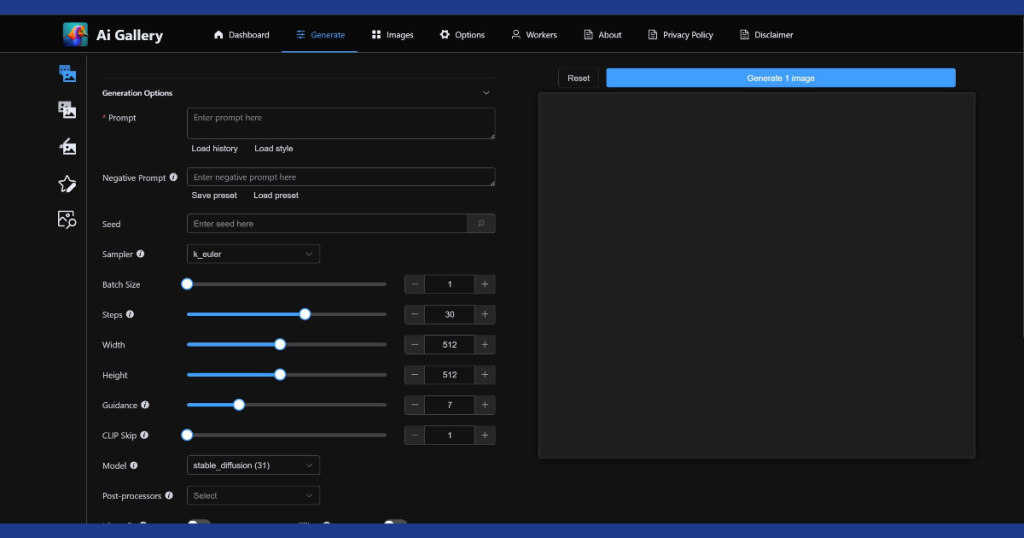Click the Steps info icon
1024x538 pixels.
pyautogui.click(x=130, y=314)
